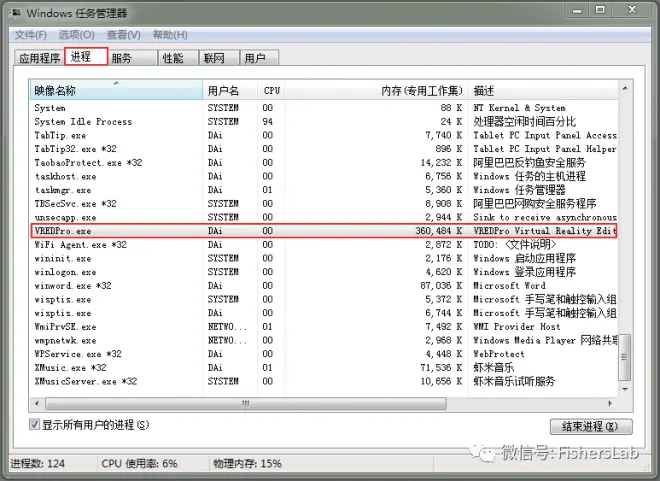Click the CPU value 94
660x481 pixels.
click(268, 122)
